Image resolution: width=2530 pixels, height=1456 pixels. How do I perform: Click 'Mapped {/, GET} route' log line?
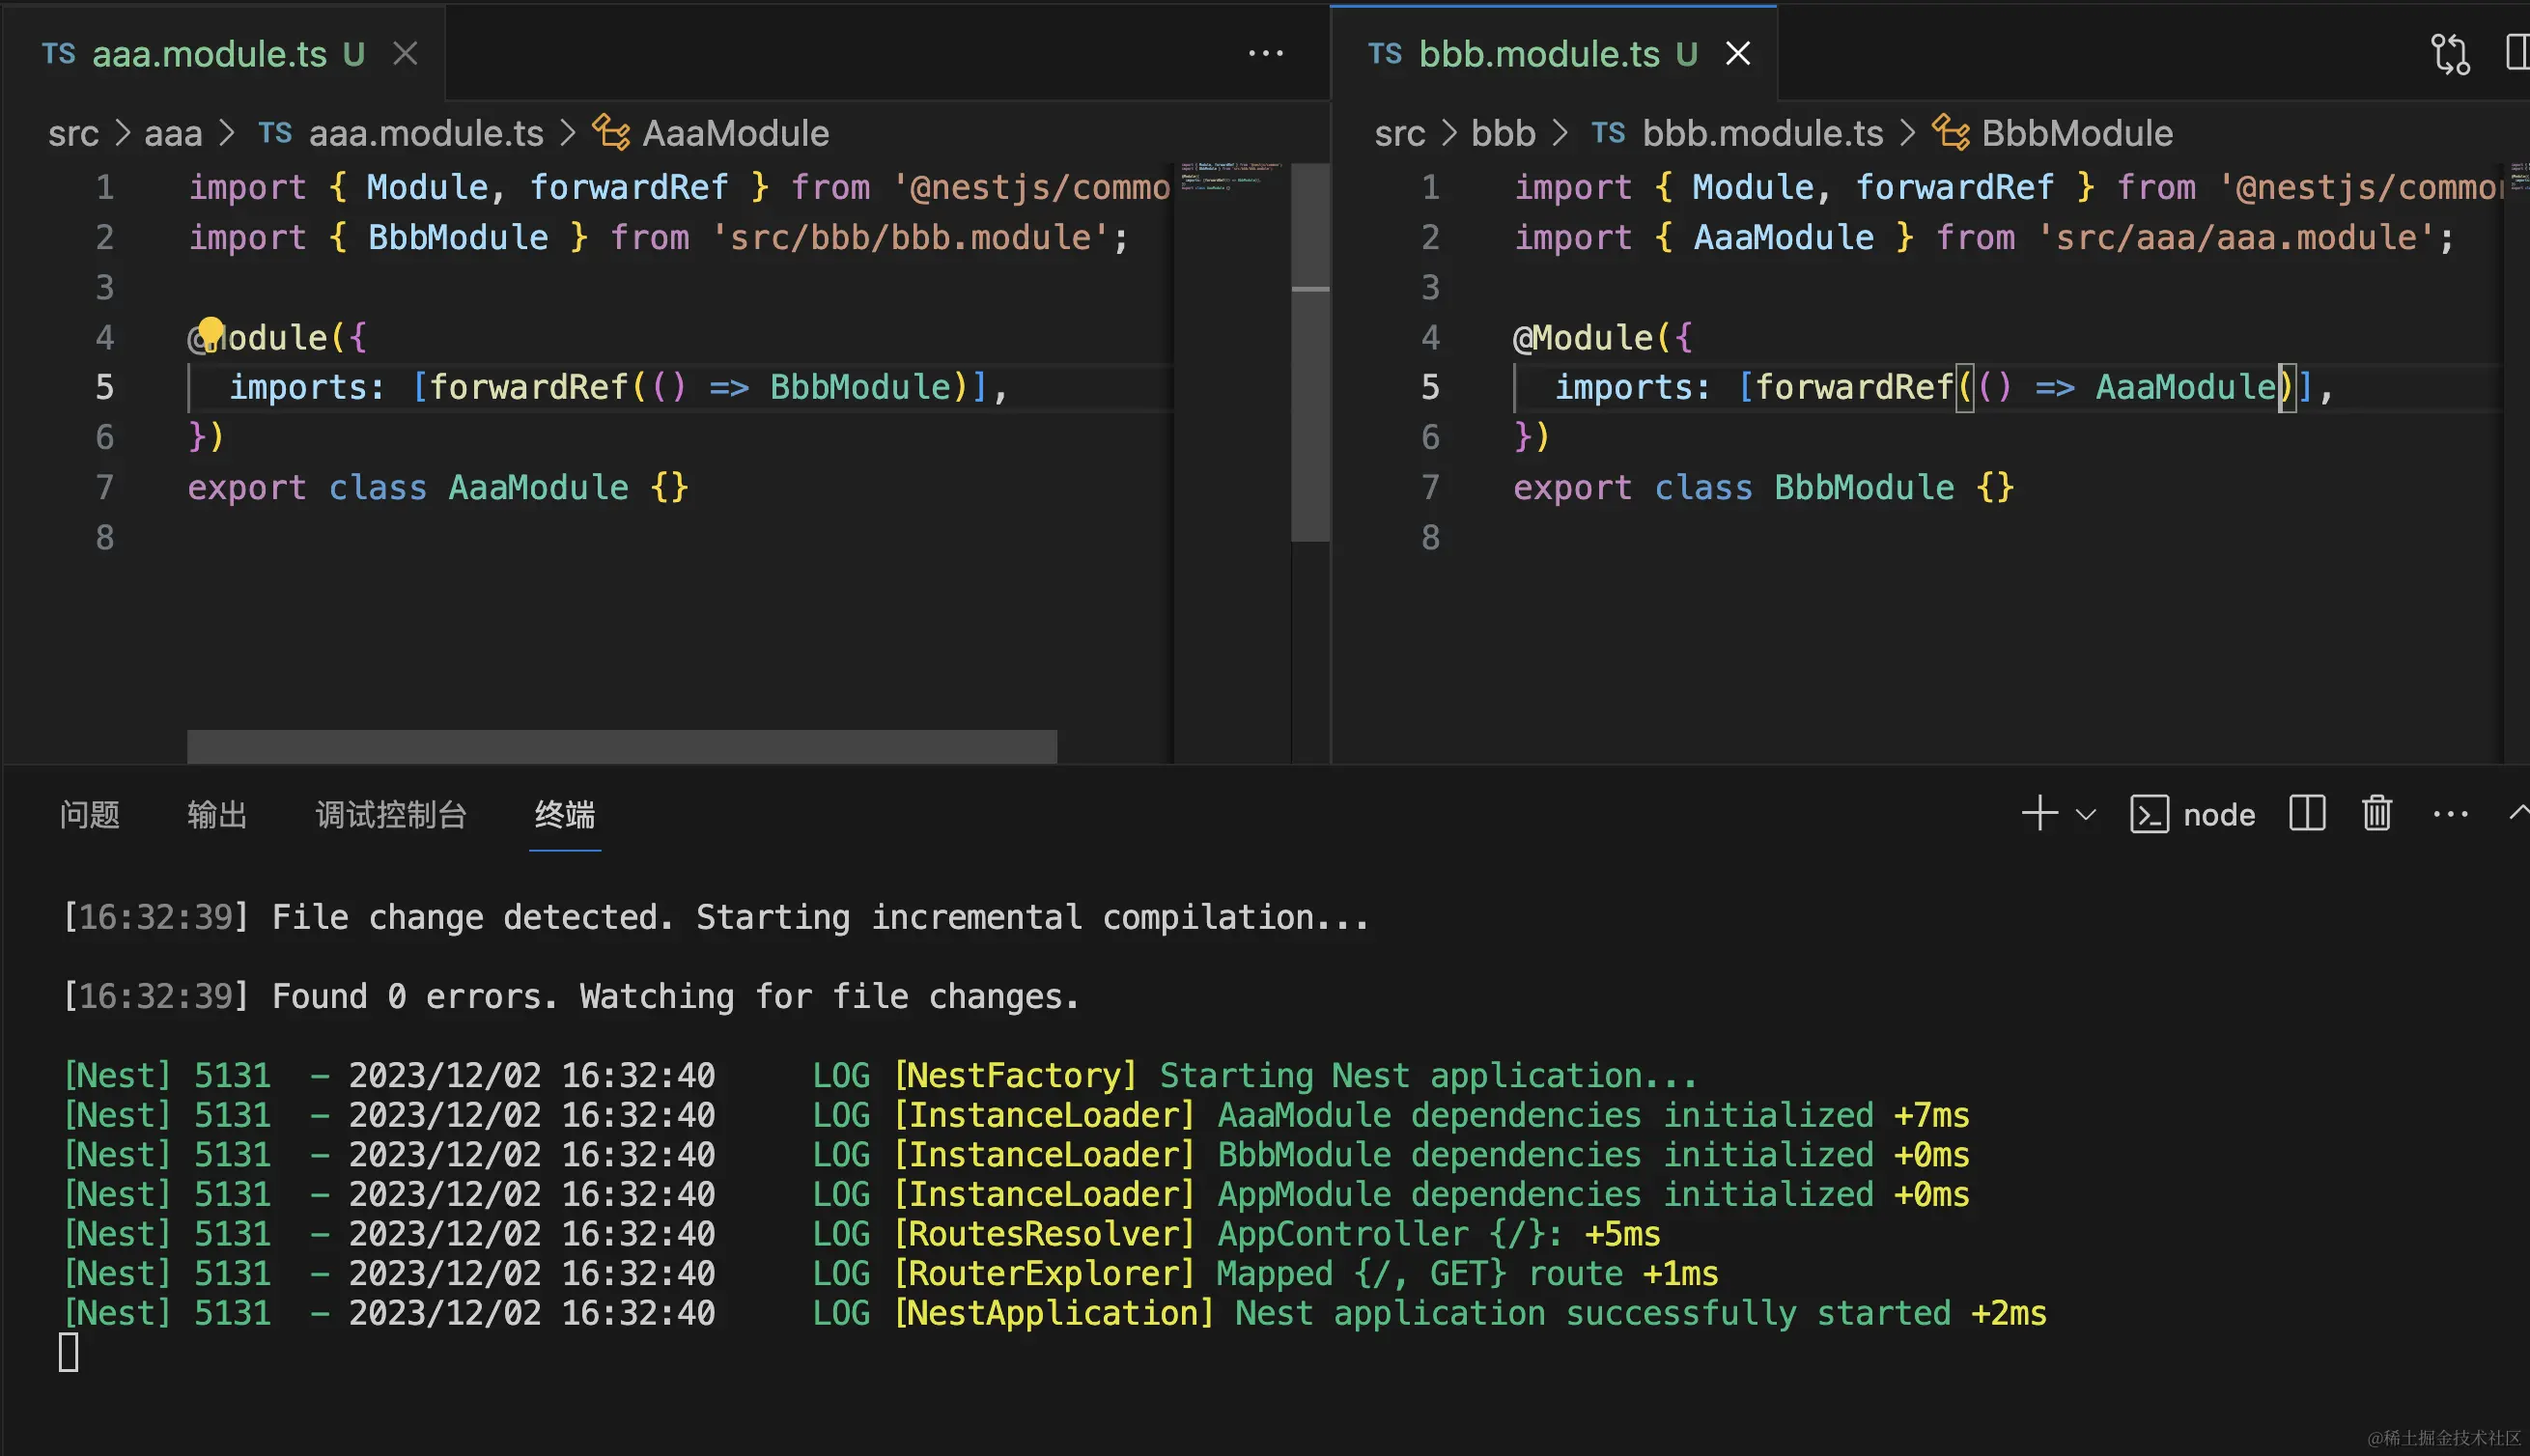pyautogui.click(x=890, y=1273)
